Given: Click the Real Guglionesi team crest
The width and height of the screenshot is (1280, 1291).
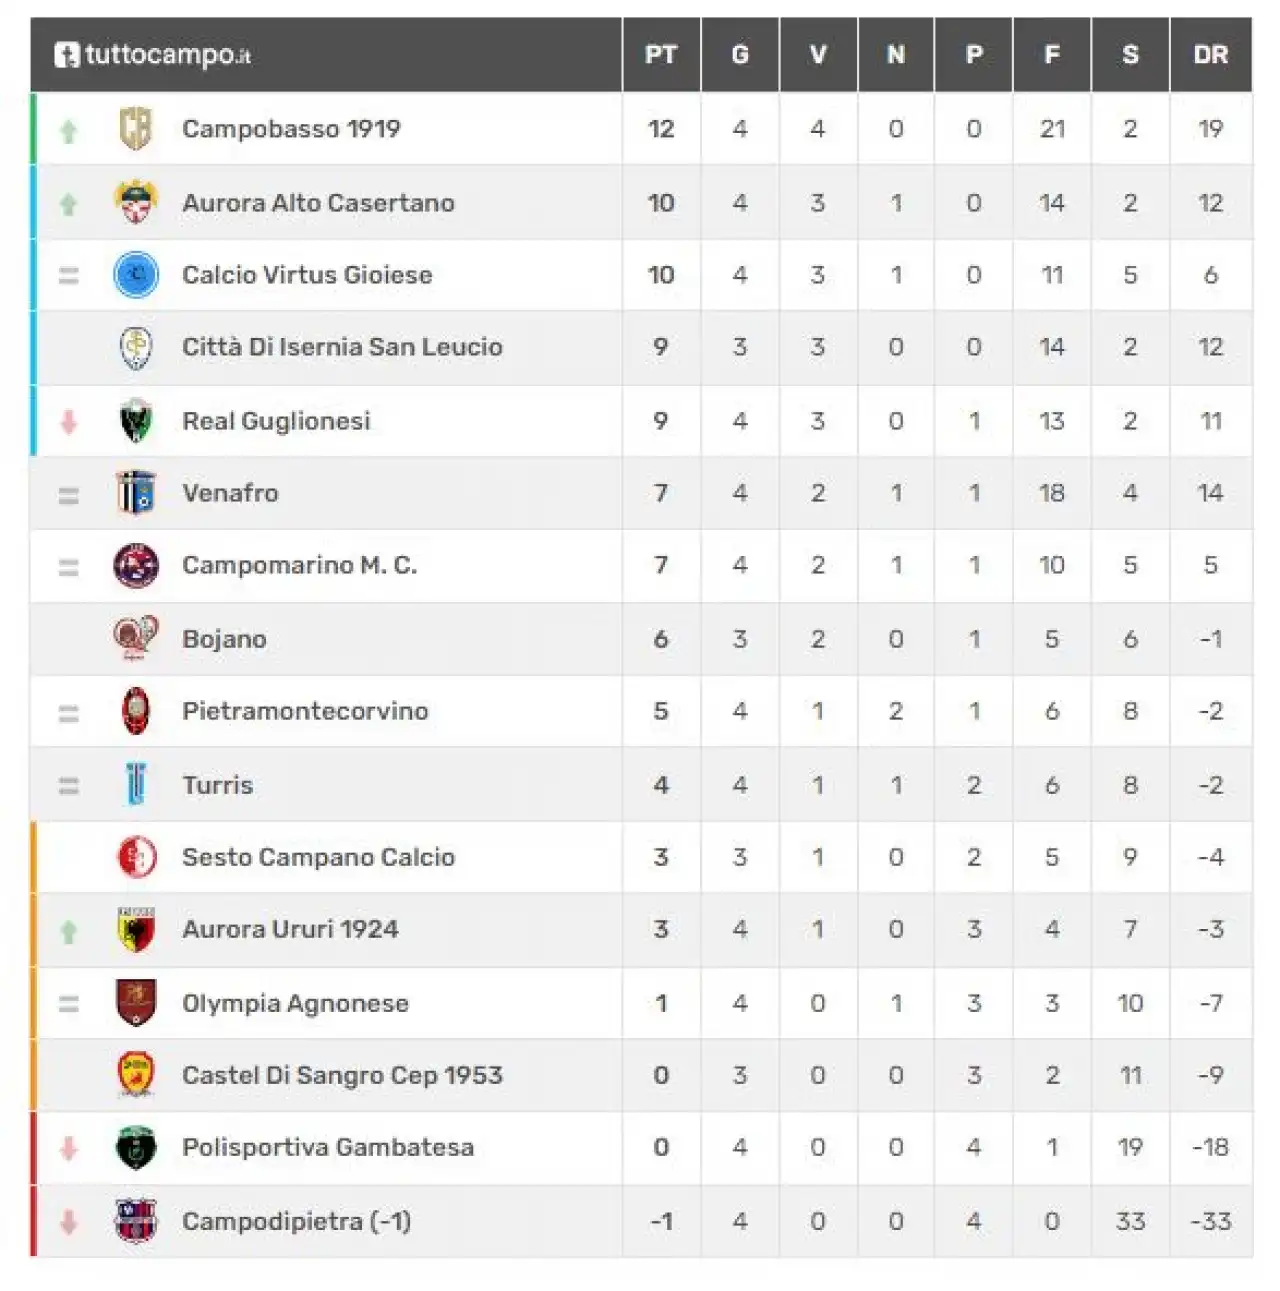Looking at the screenshot, I should [136, 421].
